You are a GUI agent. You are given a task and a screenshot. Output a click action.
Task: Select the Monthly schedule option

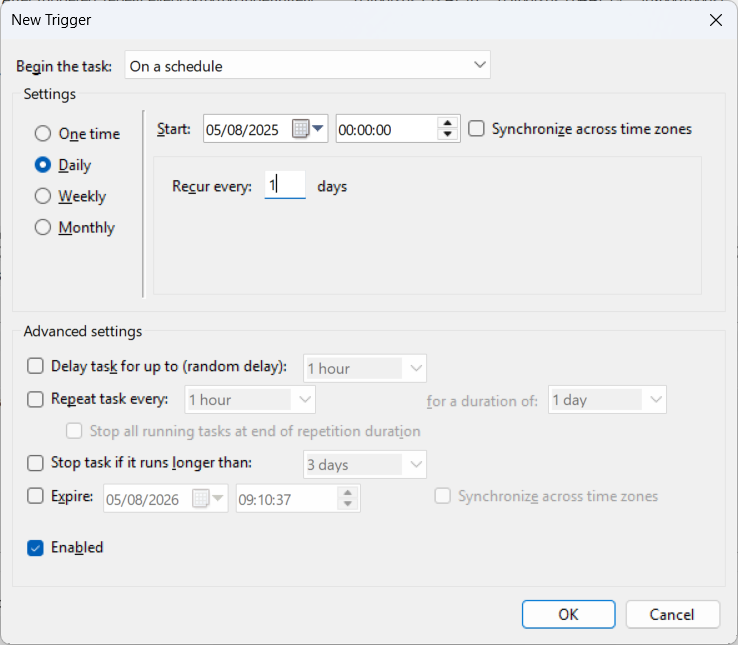point(43,227)
